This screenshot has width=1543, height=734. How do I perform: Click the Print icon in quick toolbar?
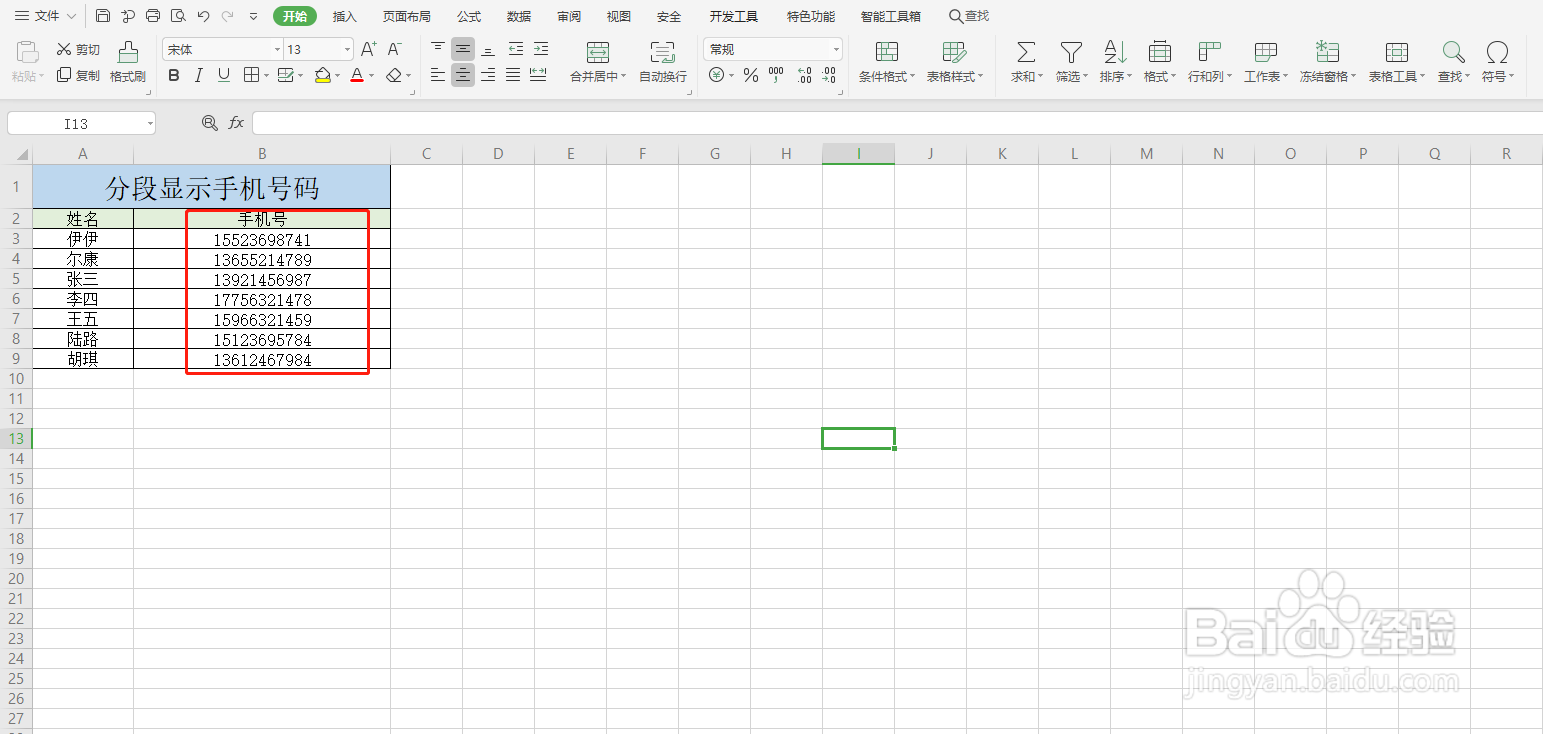[x=153, y=16]
